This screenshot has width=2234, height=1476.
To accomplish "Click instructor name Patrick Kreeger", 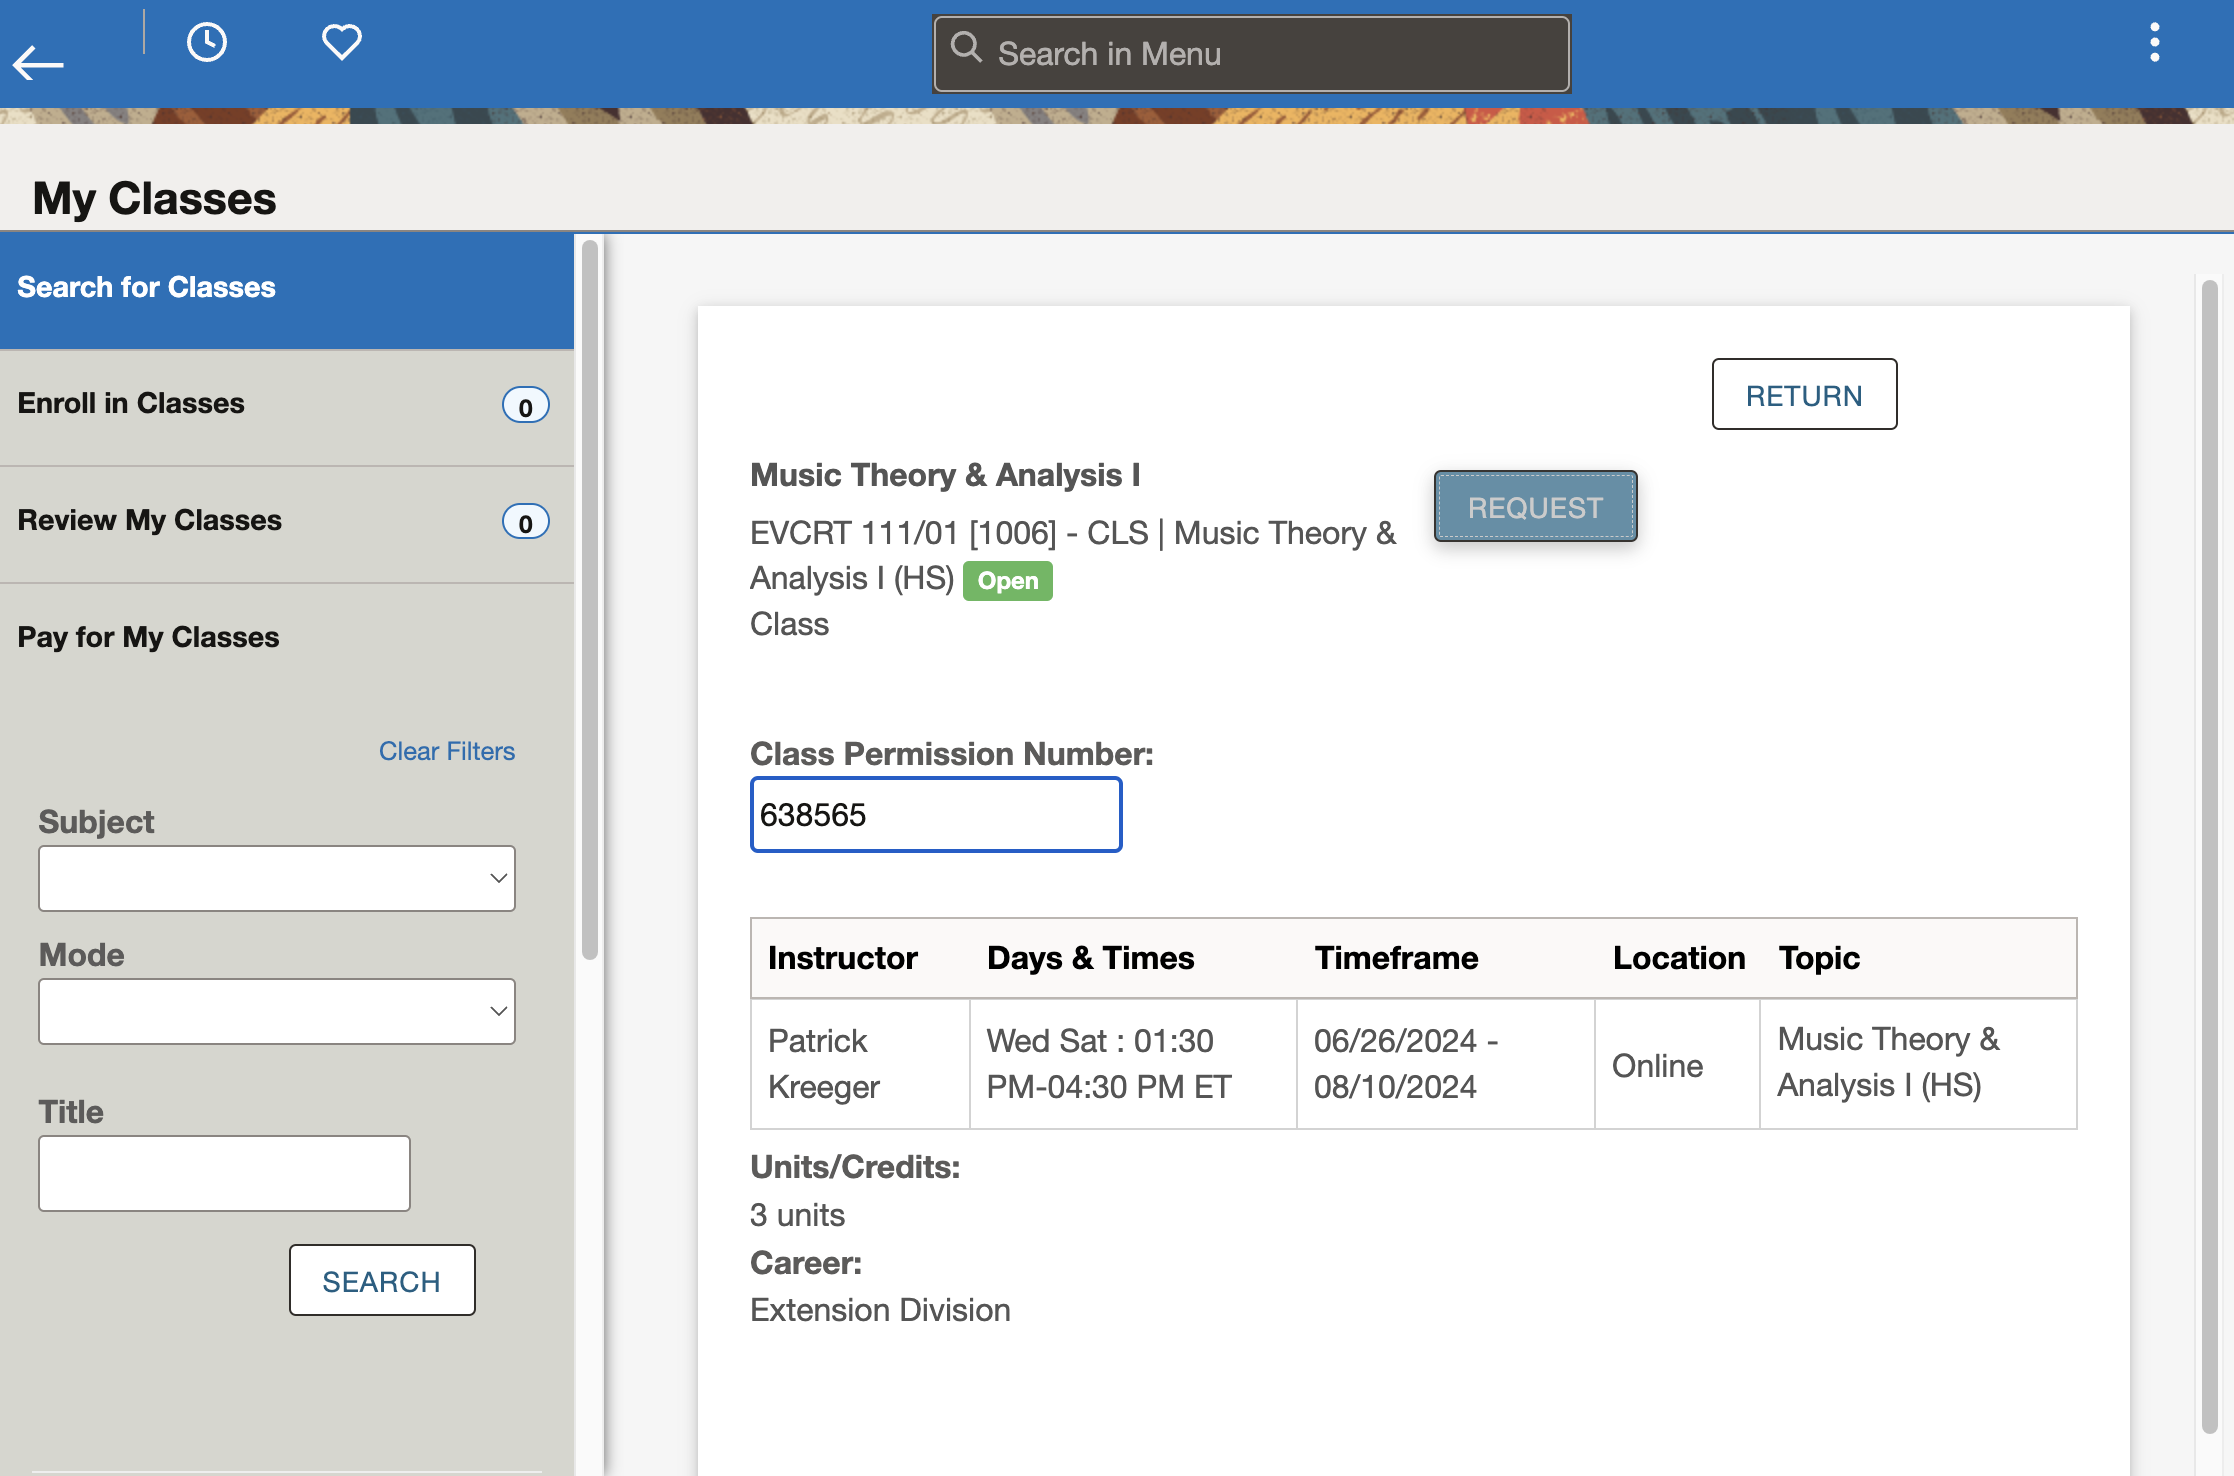I will click(x=824, y=1063).
